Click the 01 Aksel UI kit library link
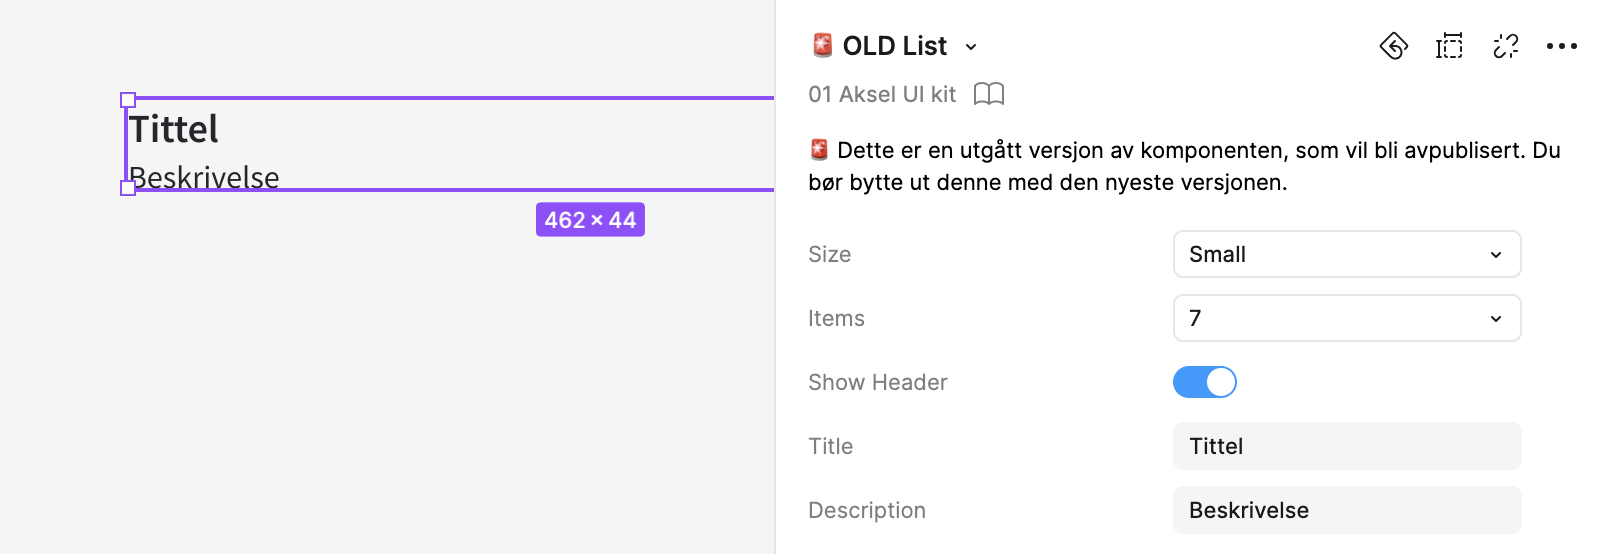1600x554 pixels. click(882, 94)
